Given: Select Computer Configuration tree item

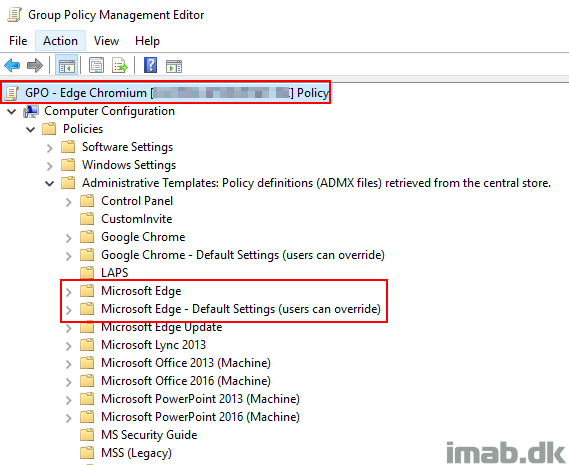Looking at the screenshot, I should click(x=109, y=111).
